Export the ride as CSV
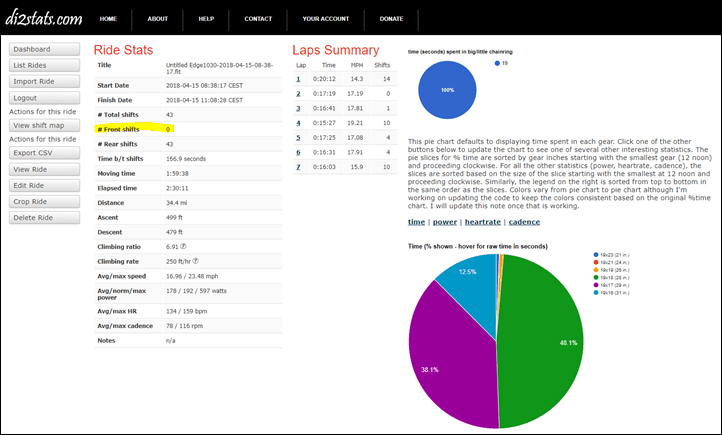Image resolution: width=722 pixels, height=435 pixels. tap(44, 153)
